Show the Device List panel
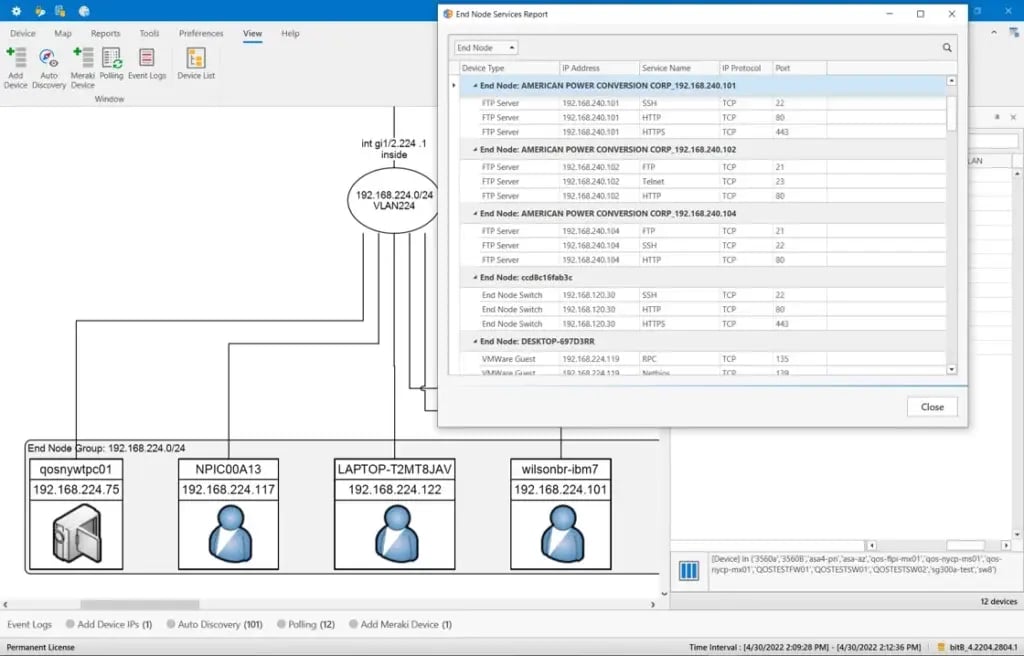 click(196, 60)
